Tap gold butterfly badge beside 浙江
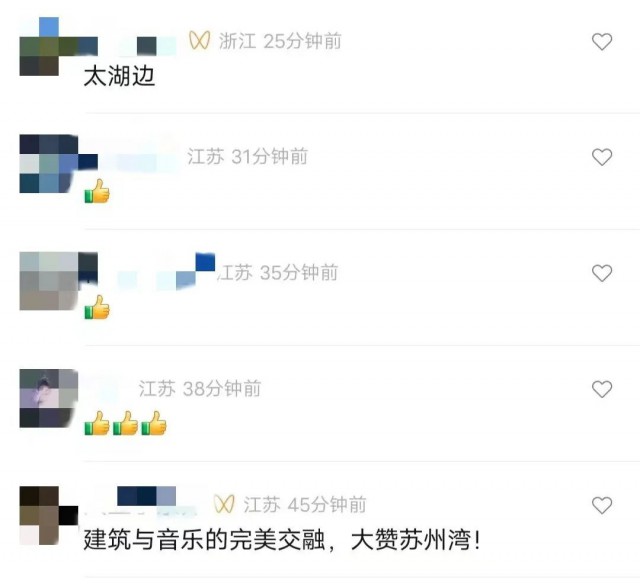This screenshot has height=584, width=640. coord(200,41)
